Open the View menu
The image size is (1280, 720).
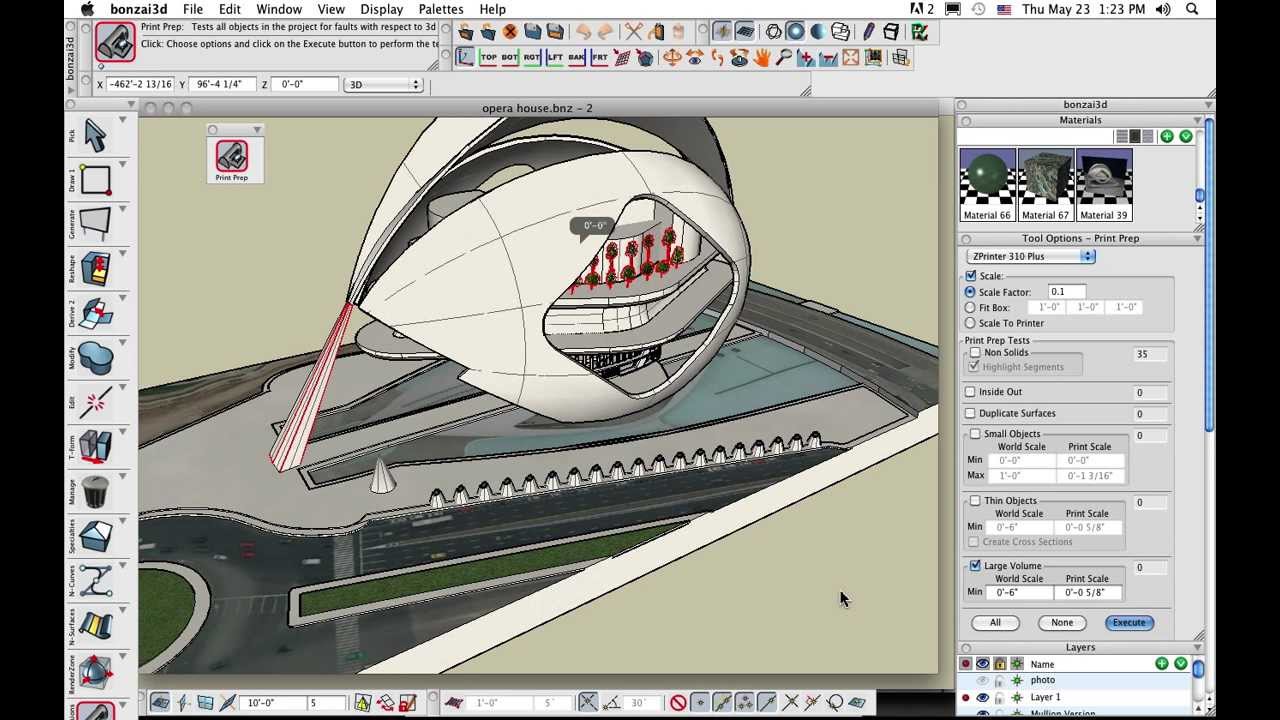[x=331, y=9]
